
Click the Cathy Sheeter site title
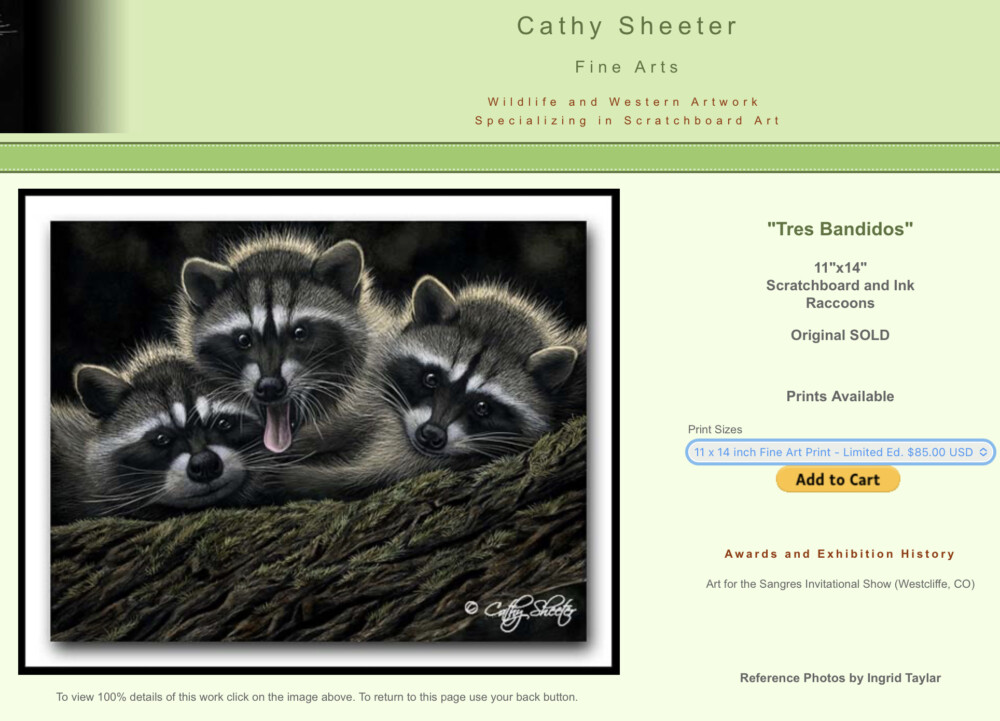click(x=627, y=26)
